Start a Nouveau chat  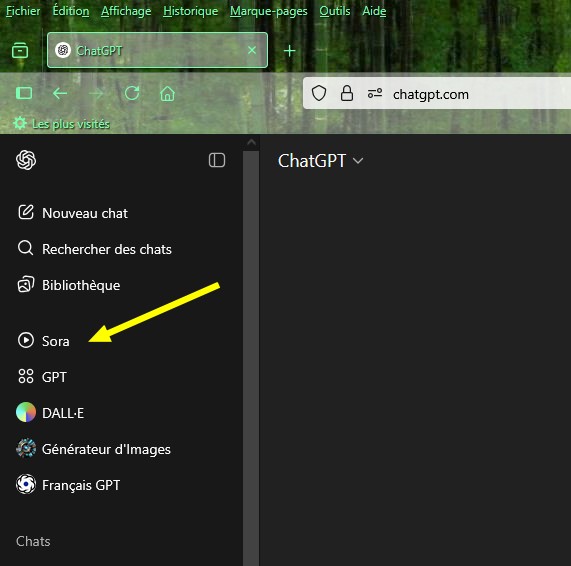pos(73,213)
